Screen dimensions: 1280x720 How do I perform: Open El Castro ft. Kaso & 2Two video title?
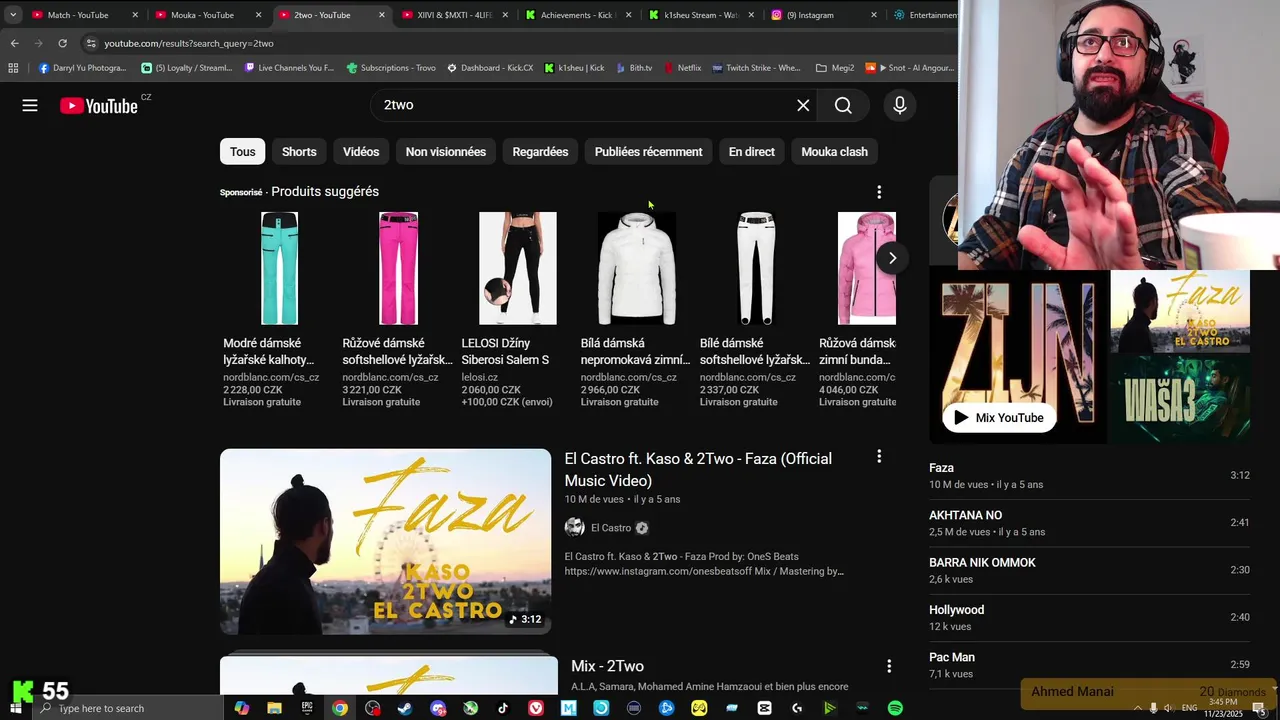click(698, 469)
